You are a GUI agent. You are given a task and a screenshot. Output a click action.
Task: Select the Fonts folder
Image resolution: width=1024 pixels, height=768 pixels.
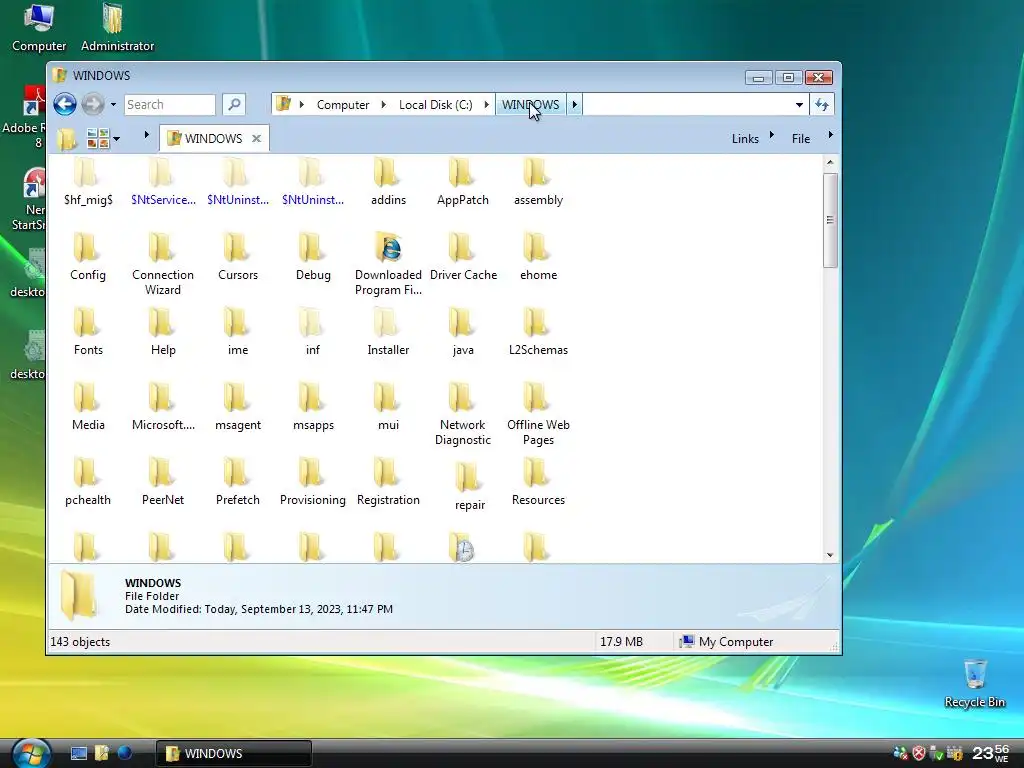88,332
